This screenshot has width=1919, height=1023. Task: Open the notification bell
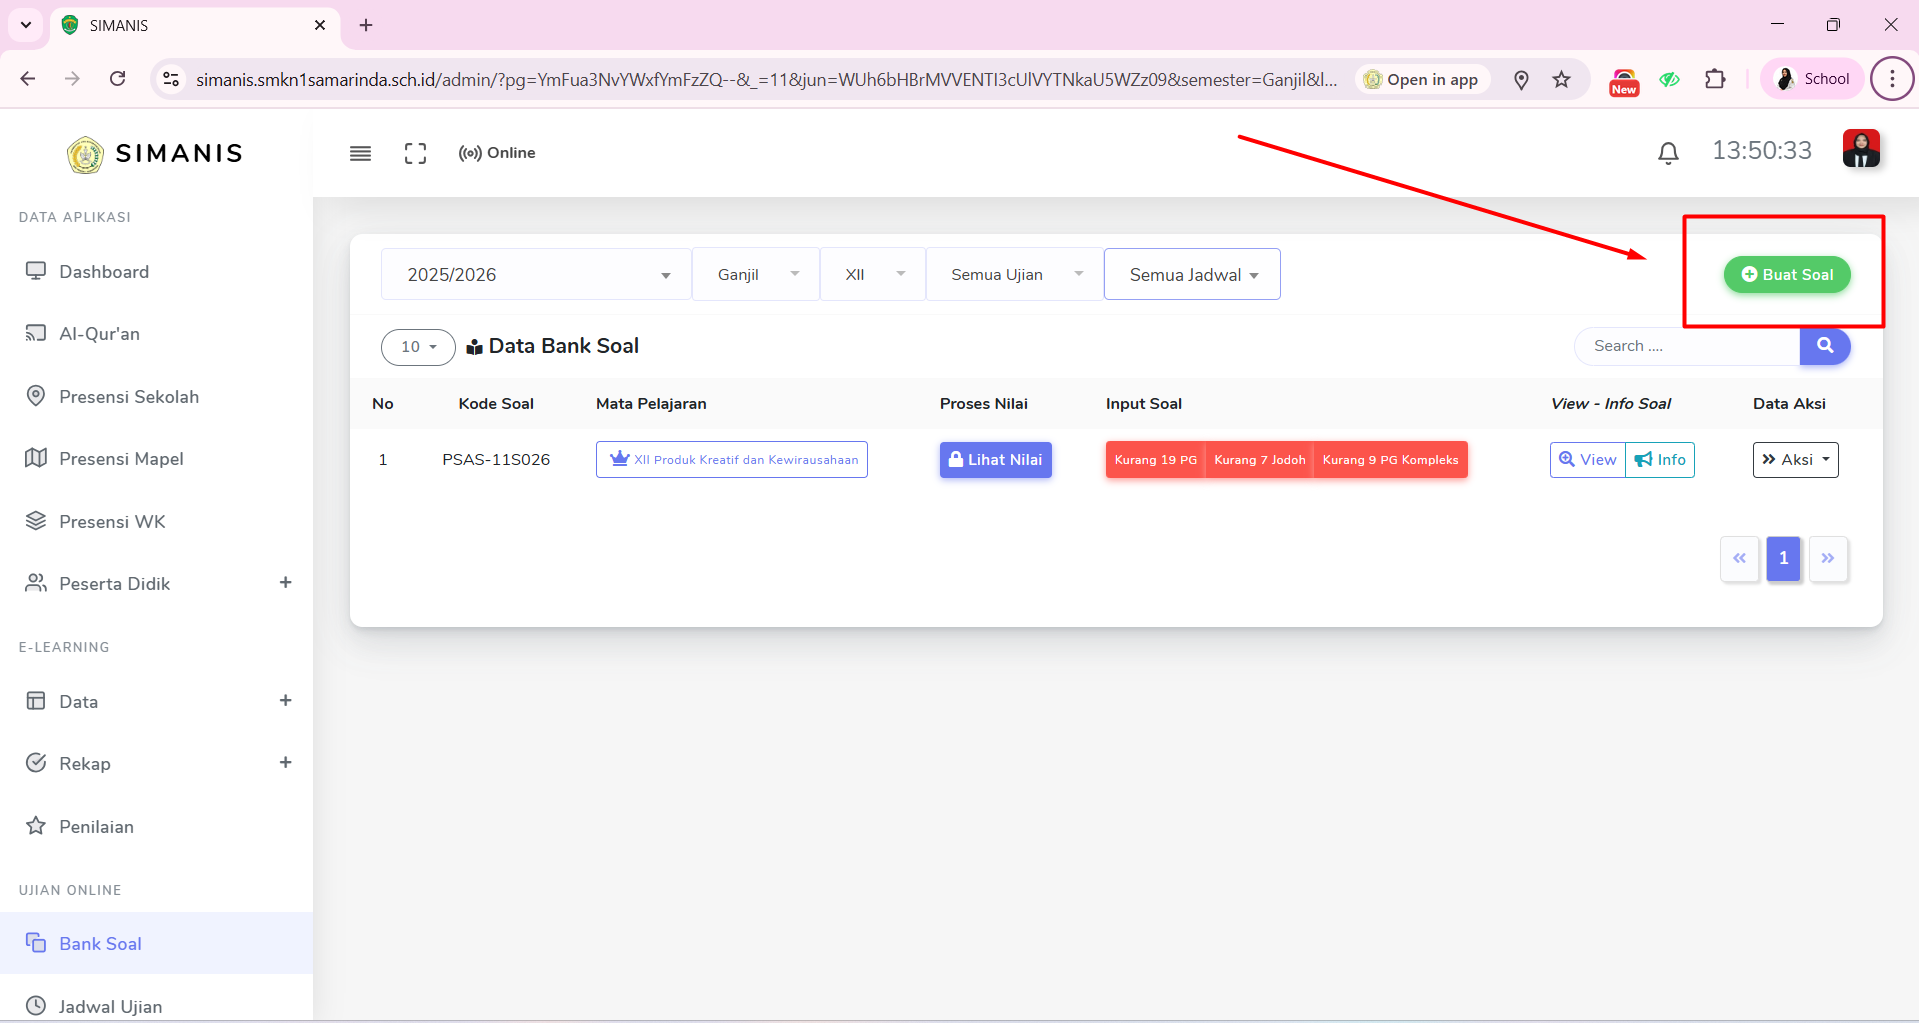click(x=1667, y=153)
